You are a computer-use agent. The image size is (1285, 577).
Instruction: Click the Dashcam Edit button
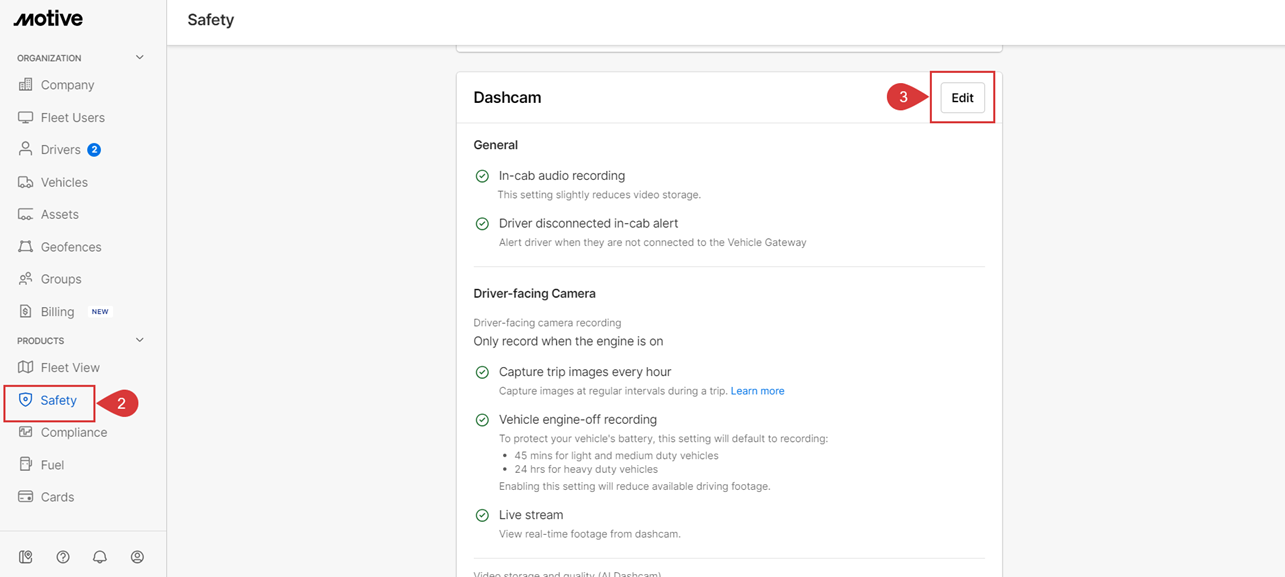[962, 98]
